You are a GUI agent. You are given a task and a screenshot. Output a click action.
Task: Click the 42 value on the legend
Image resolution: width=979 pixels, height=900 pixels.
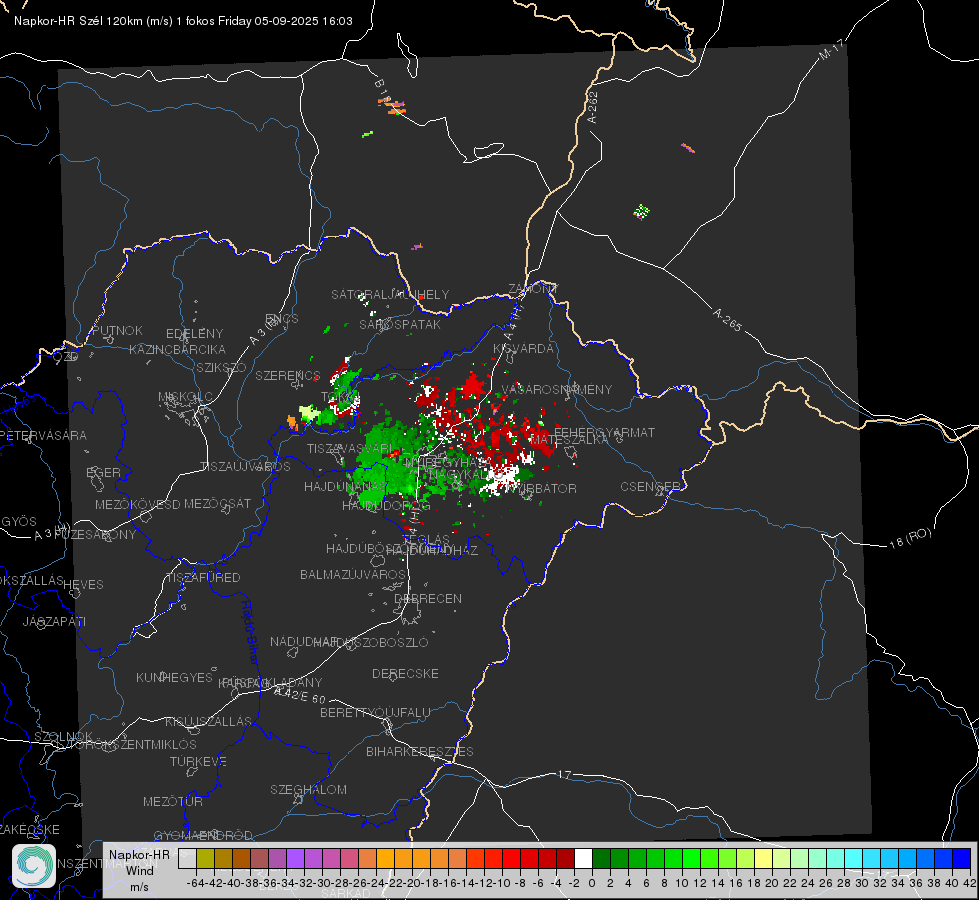pos(969,883)
